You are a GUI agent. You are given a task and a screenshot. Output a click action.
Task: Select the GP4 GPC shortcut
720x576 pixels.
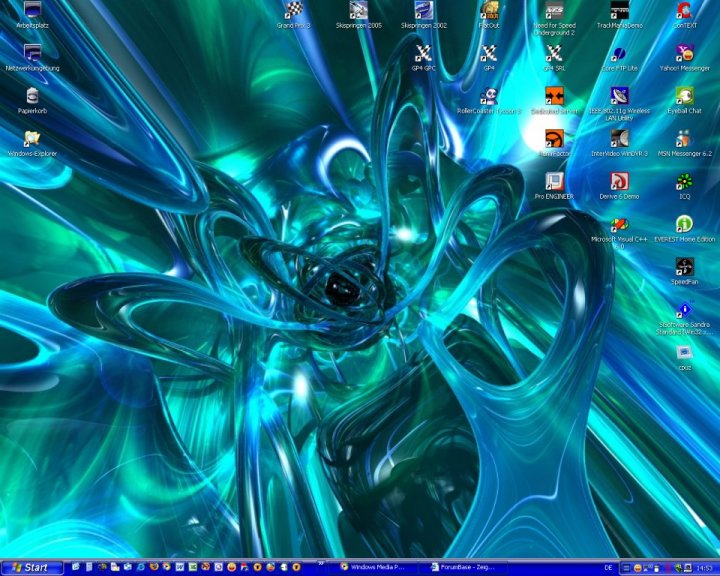pyautogui.click(x=424, y=57)
